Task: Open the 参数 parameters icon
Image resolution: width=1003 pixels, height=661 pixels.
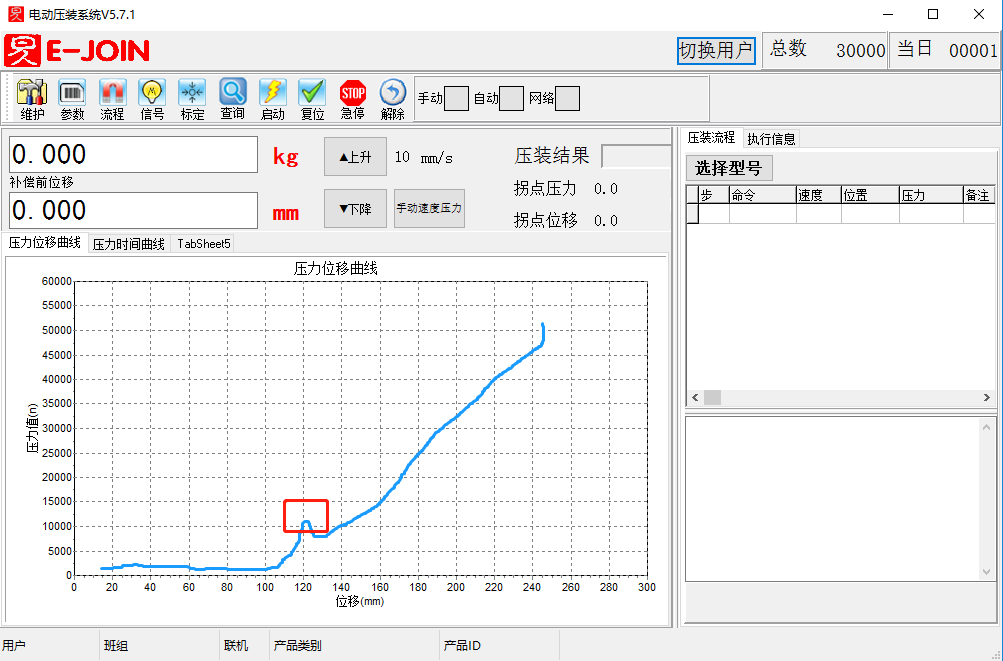Action: 72,98
